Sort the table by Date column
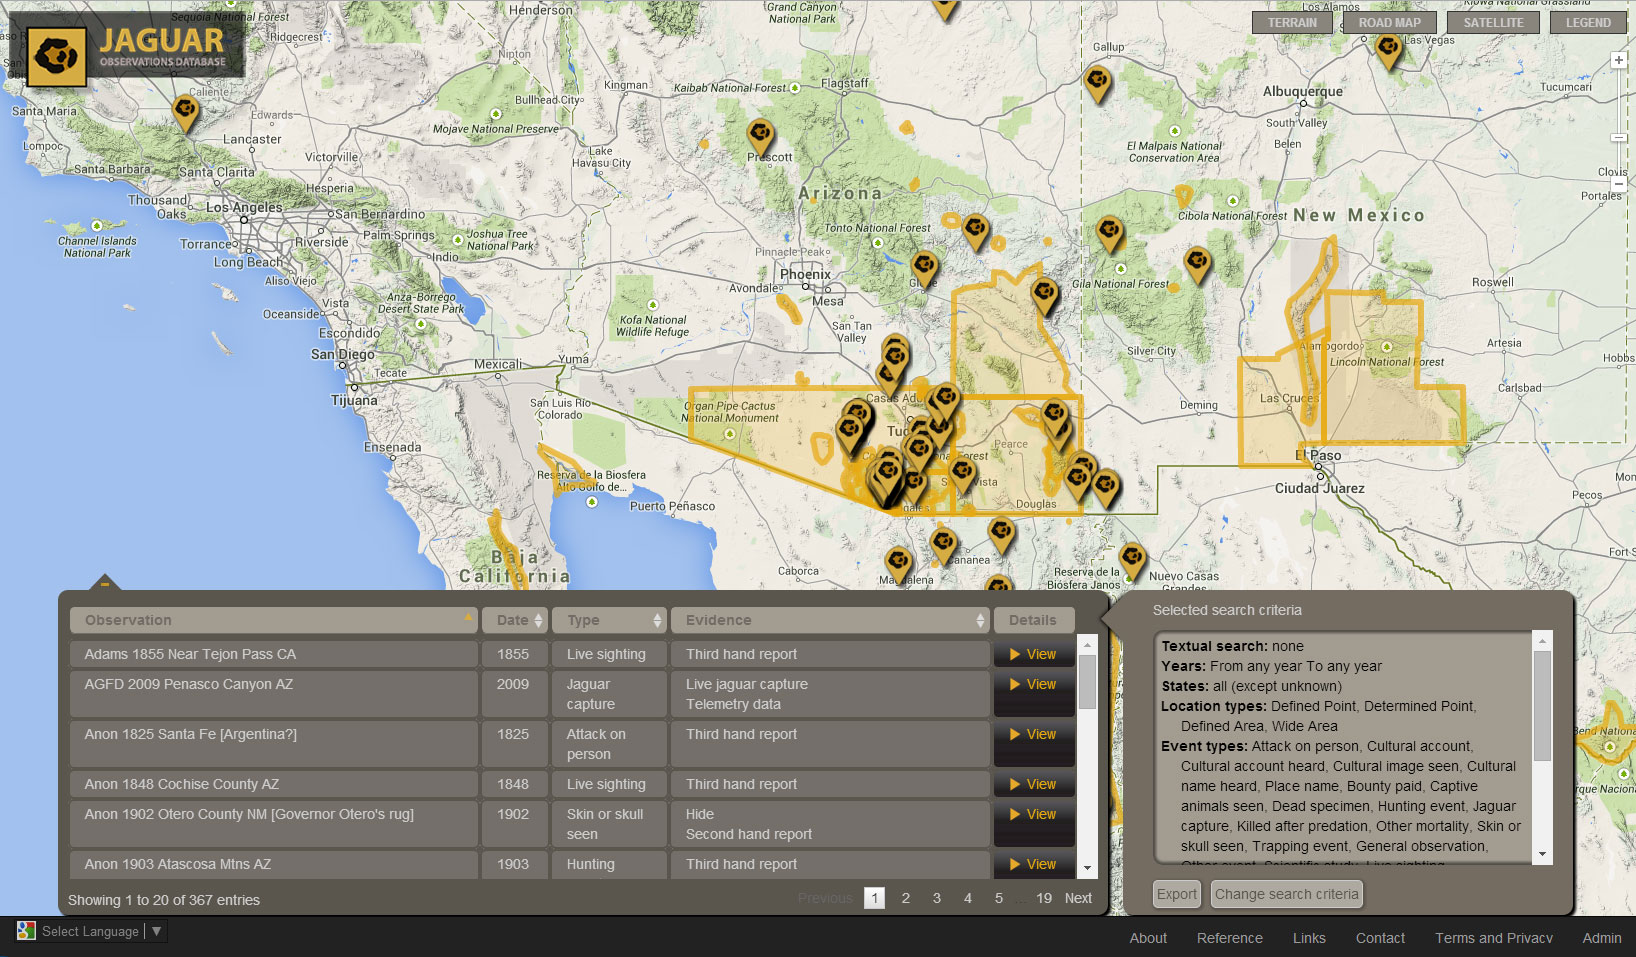The height and width of the screenshot is (957, 1636). (515, 620)
